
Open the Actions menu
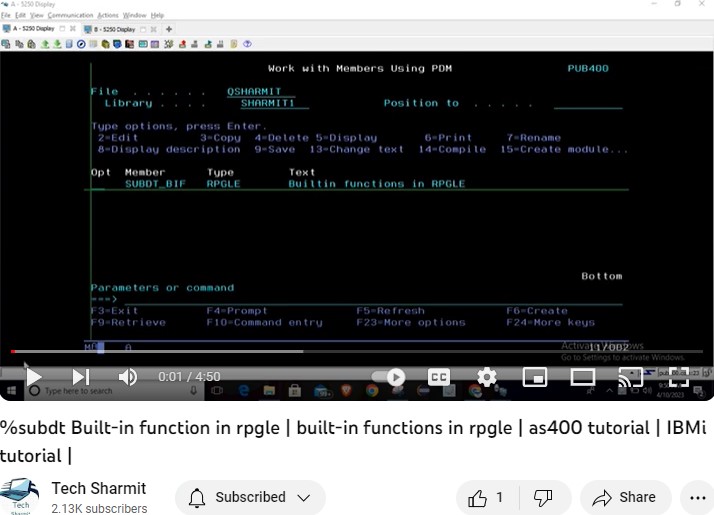108,15
